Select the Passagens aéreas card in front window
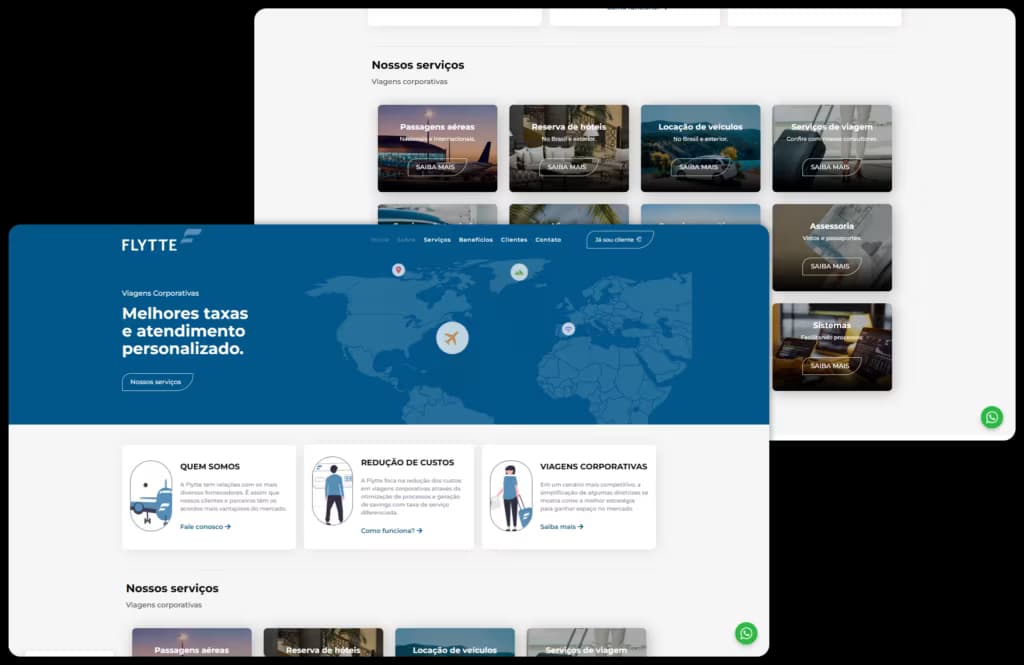The height and width of the screenshot is (665, 1024). point(191,642)
